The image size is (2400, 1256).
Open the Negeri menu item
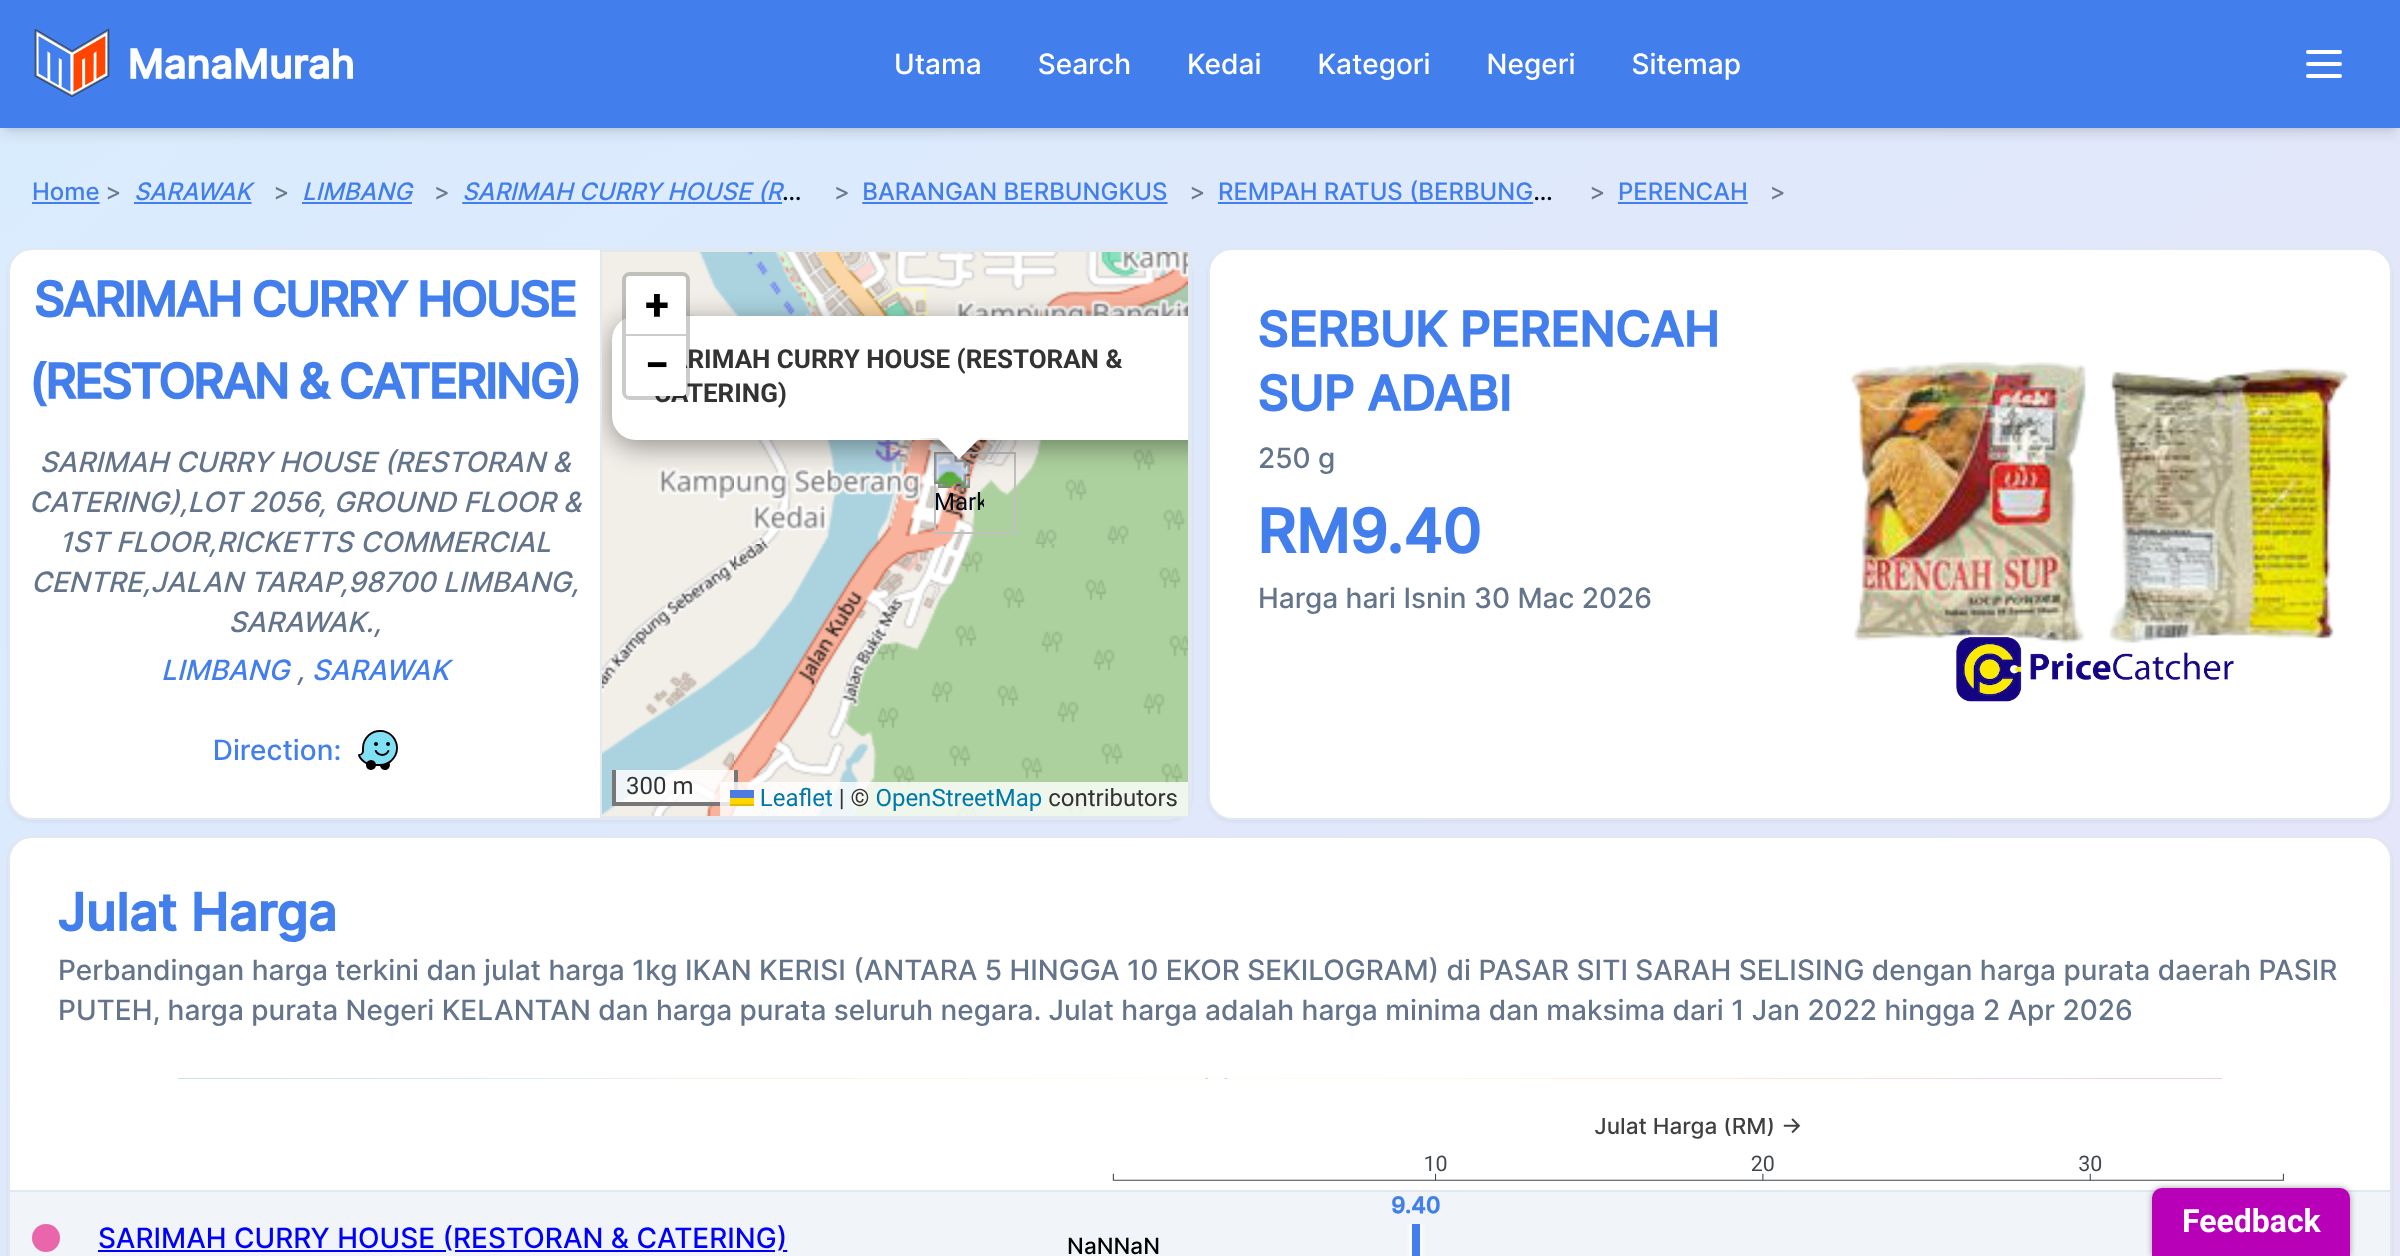(x=1530, y=64)
